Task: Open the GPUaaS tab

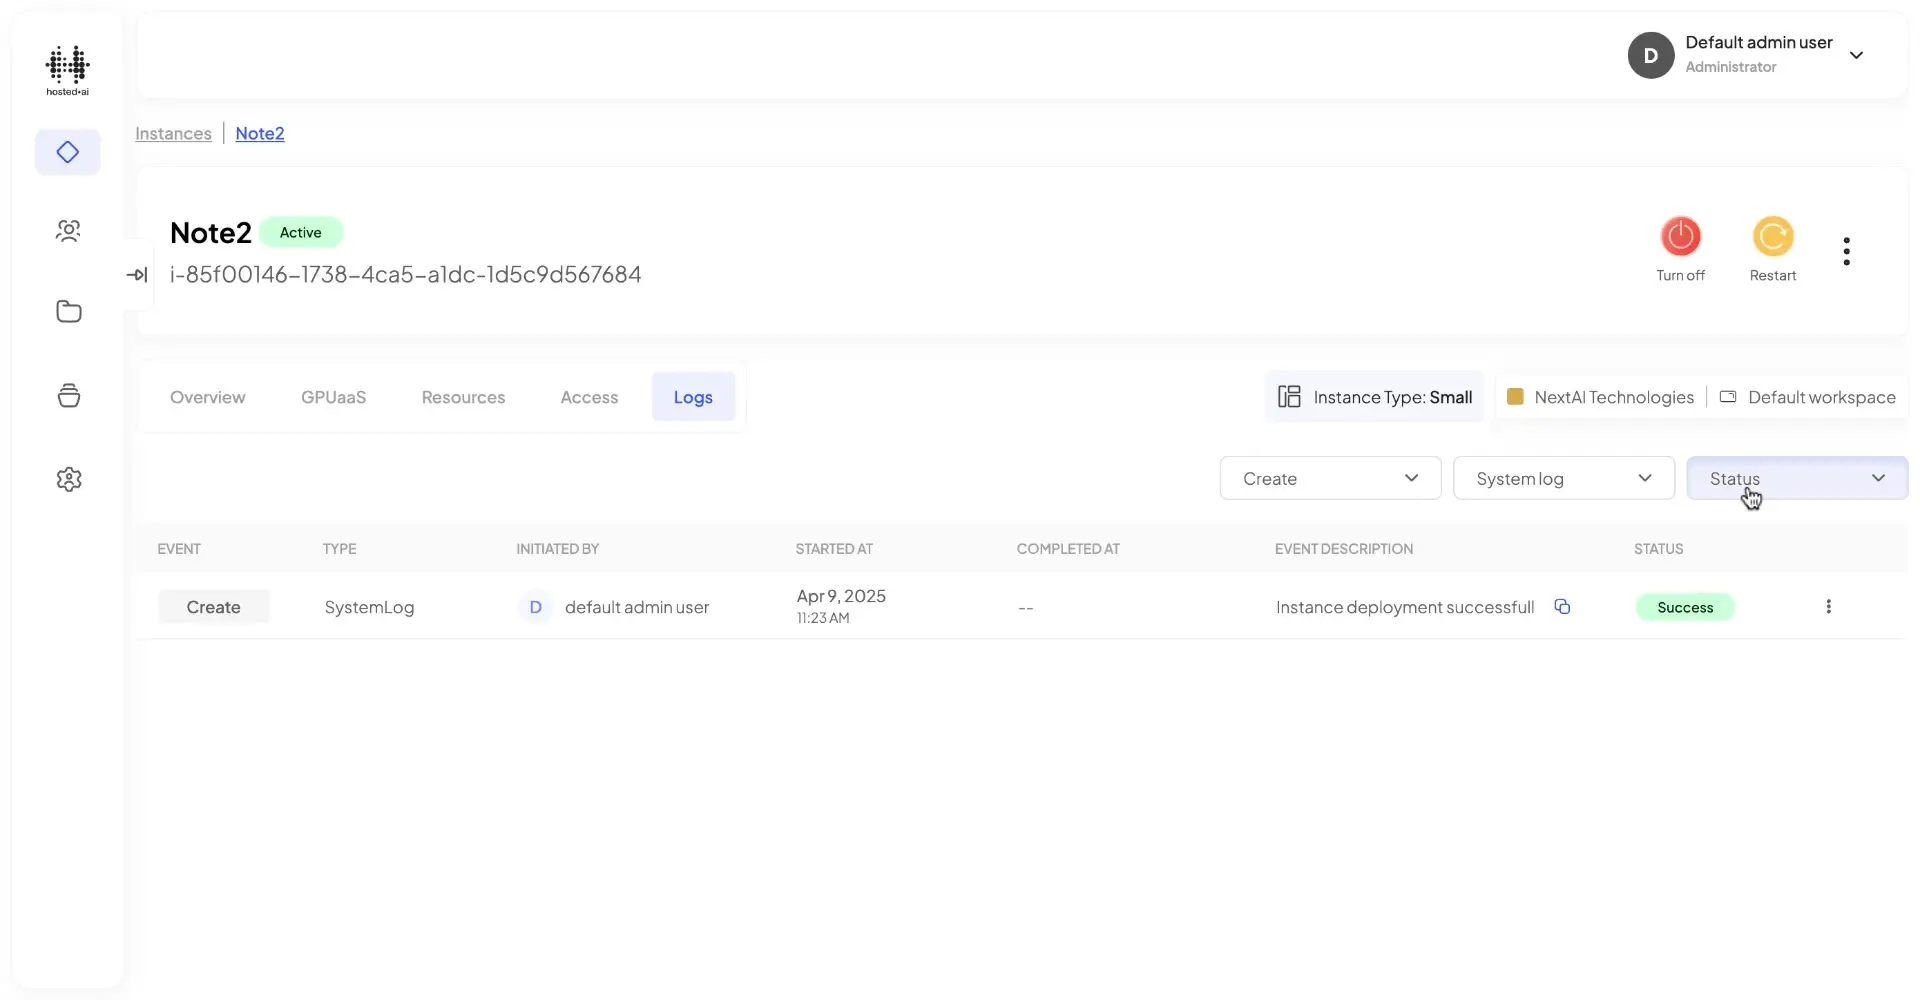Action: click(333, 397)
